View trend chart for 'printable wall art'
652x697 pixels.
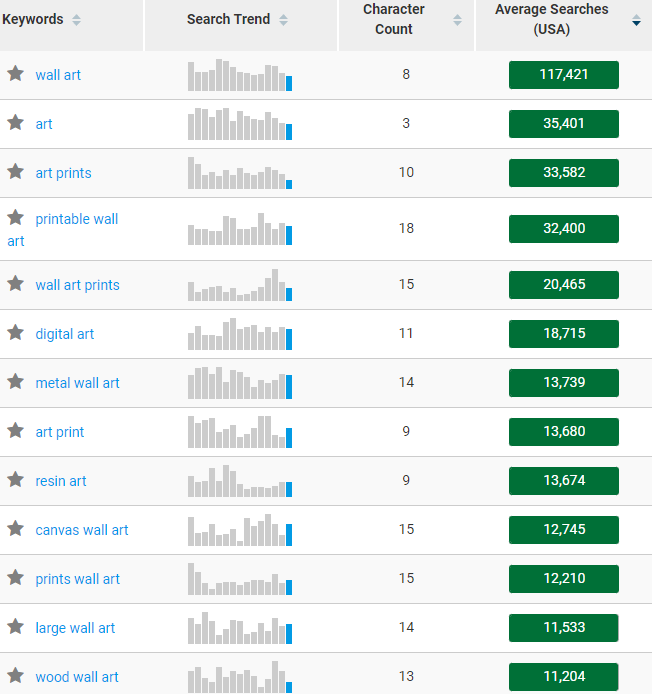pos(240,228)
